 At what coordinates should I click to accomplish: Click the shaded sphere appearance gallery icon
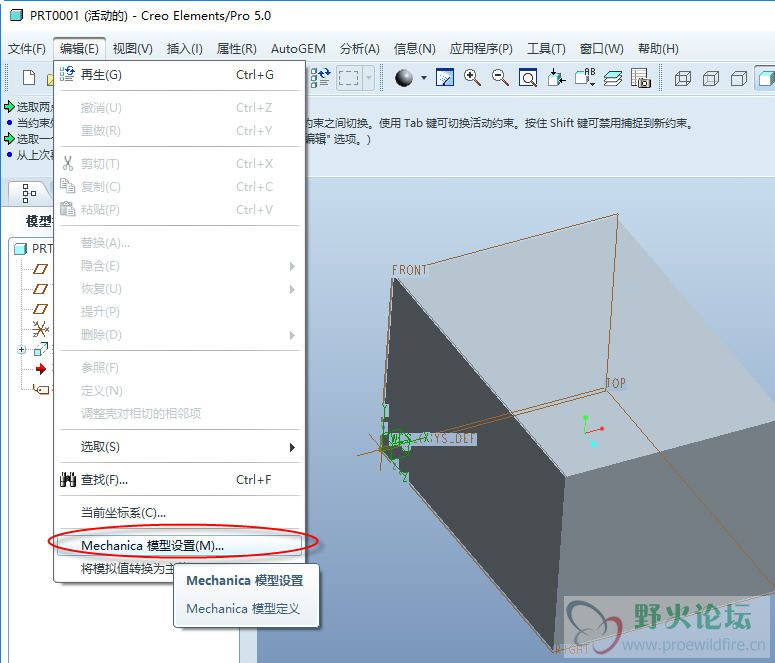pyautogui.click(x=404, y=78)
